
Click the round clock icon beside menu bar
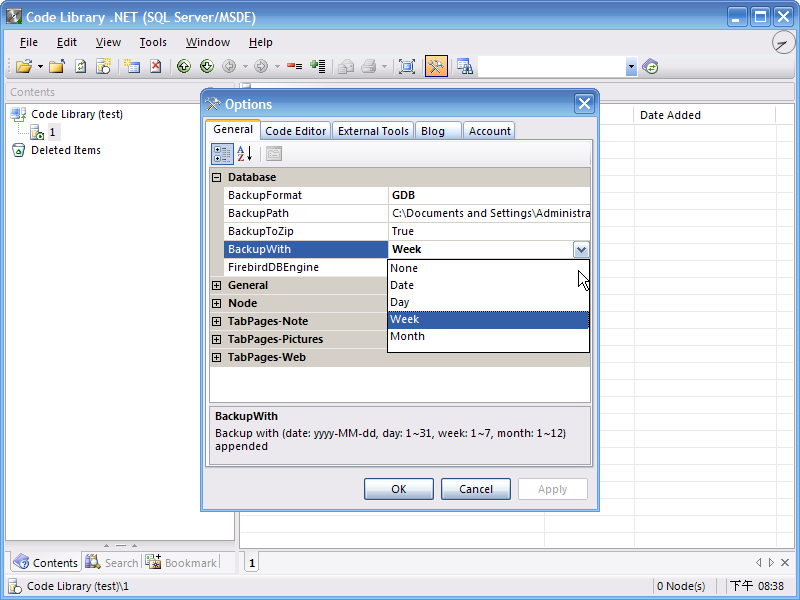tap(783, 42)
